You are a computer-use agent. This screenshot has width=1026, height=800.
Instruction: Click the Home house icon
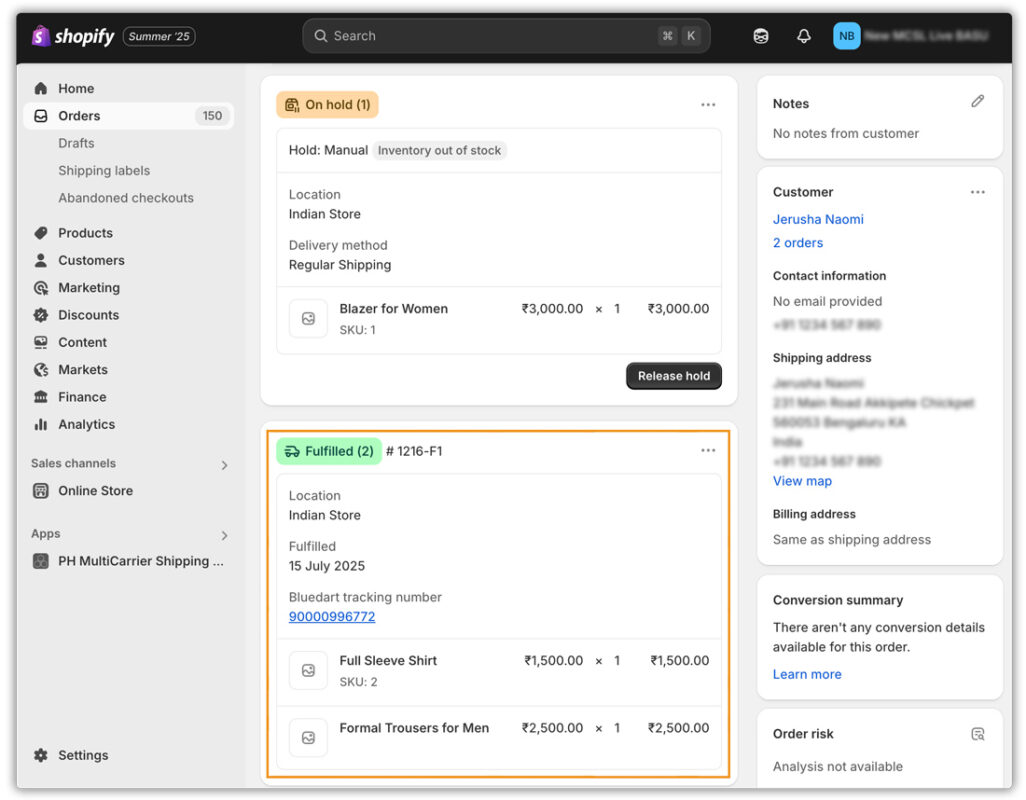point(41,88)
